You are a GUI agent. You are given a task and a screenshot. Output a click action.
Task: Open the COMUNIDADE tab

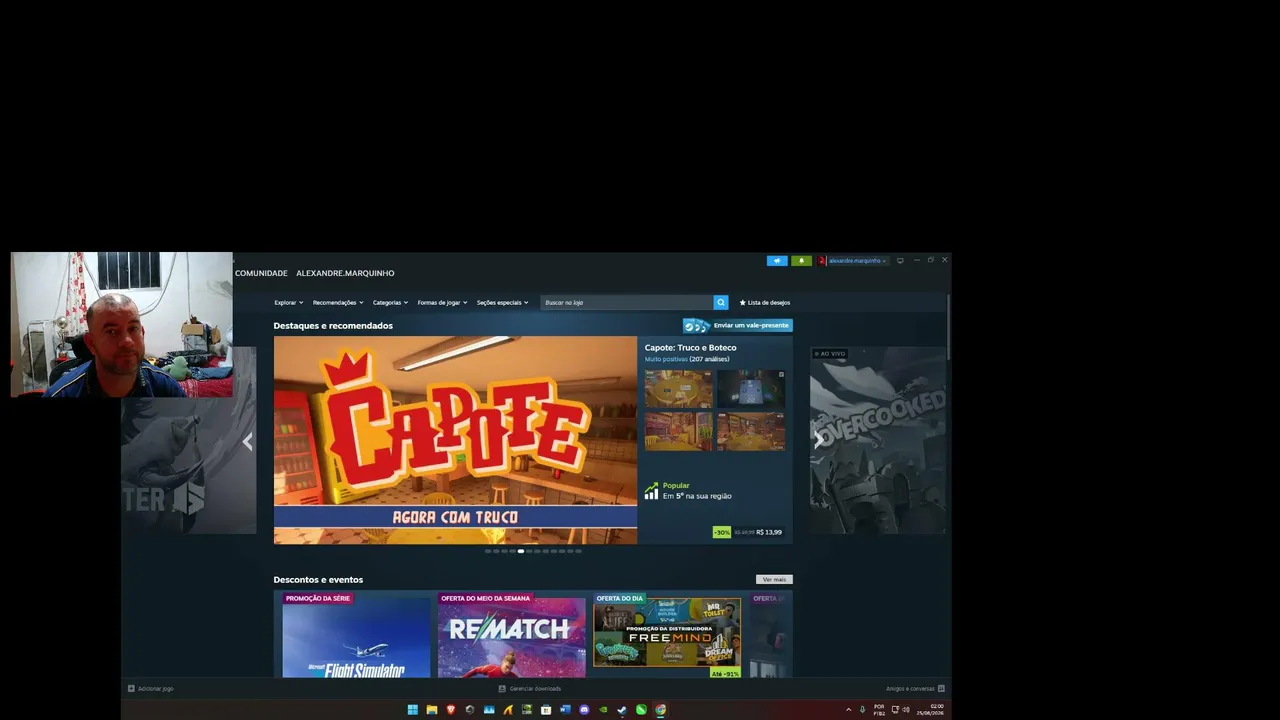(261, 273)
